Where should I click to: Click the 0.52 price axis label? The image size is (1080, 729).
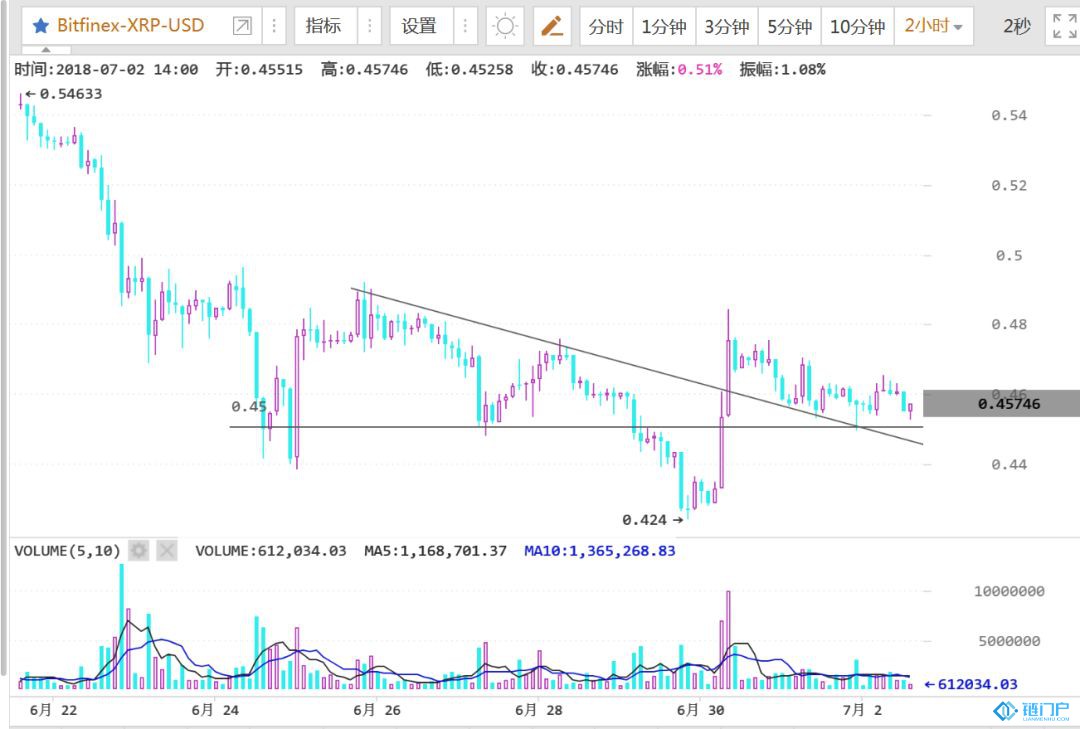1009,185
